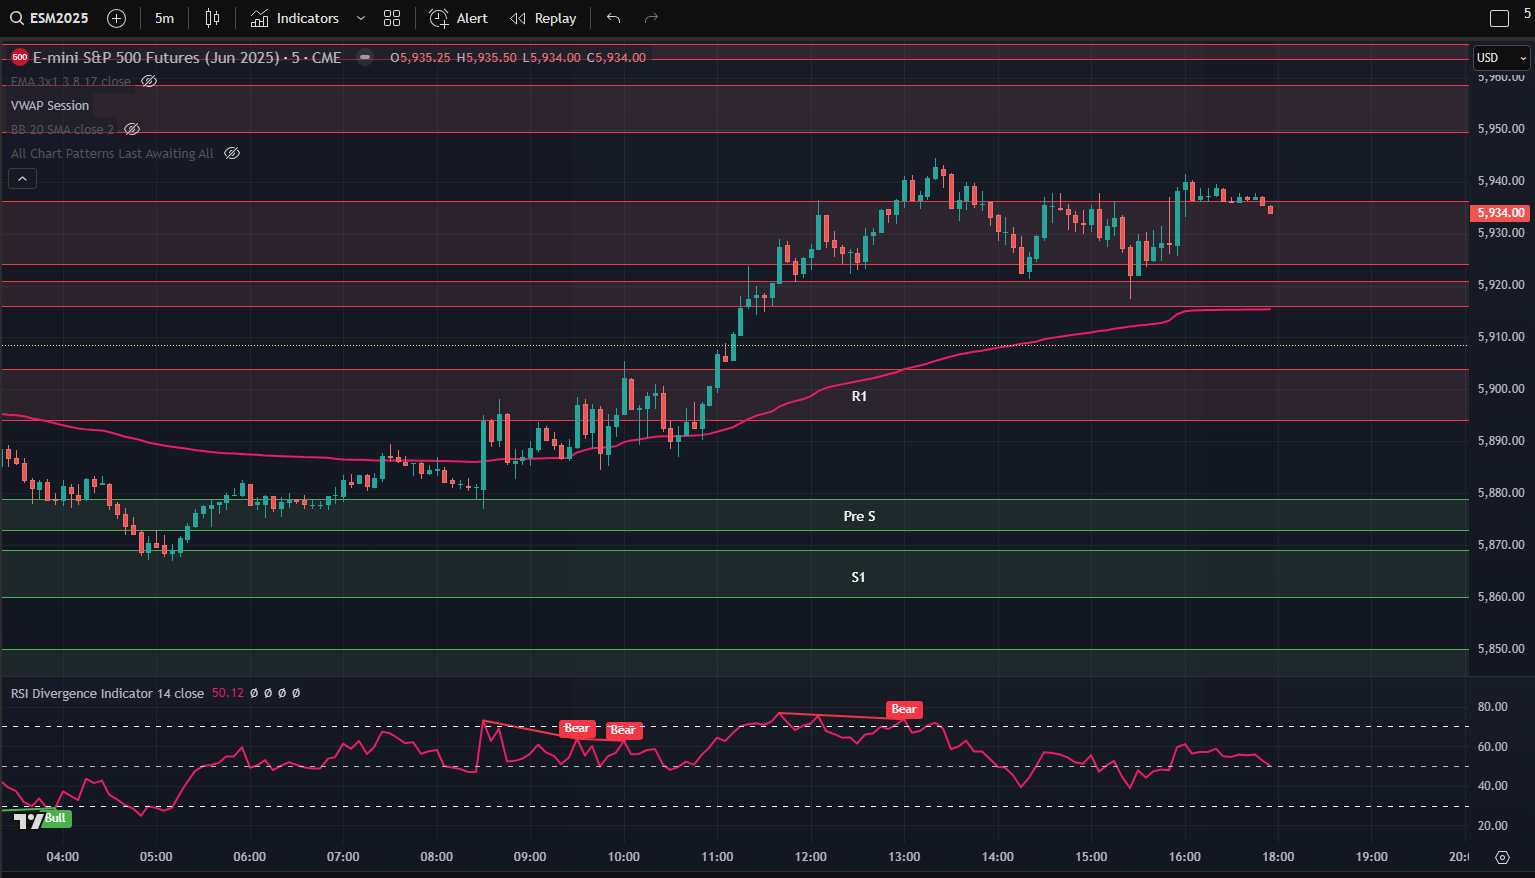The height and width of the screenshot is (878, 1535).
Task: Expand the indicators favorites chevron
Action: point(361,18)
